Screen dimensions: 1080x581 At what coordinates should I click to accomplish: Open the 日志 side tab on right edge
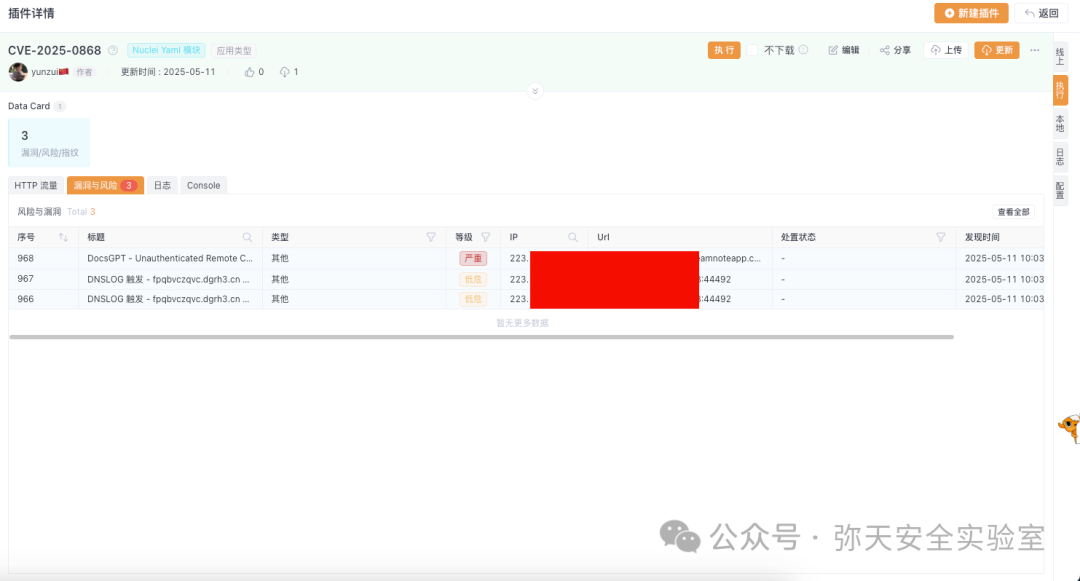pyautogui.click(x=1060, y=157)
